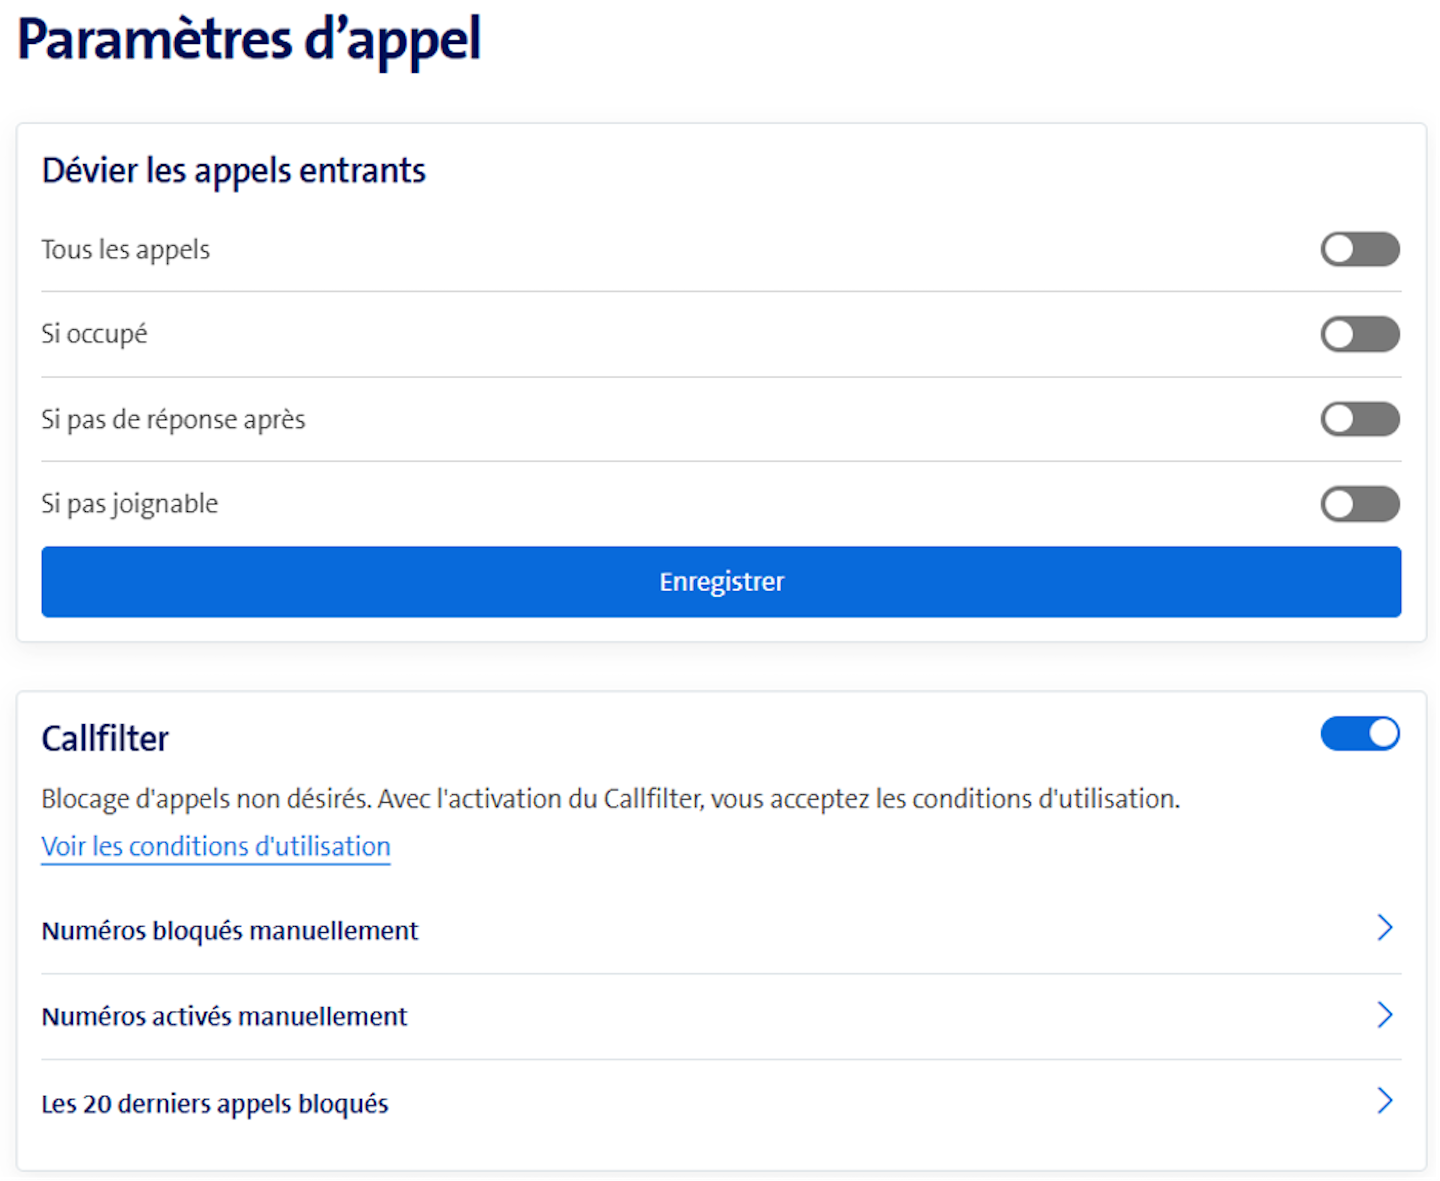This screenshot has width=1440, height=1181.
Task: View Les 20 derniers appels bloqués
Action: 214,1103
